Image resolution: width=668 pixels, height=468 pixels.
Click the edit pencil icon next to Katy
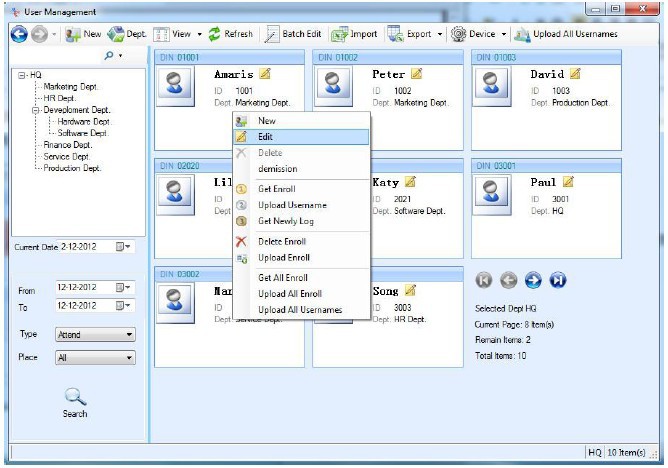[x=410, y=182]
